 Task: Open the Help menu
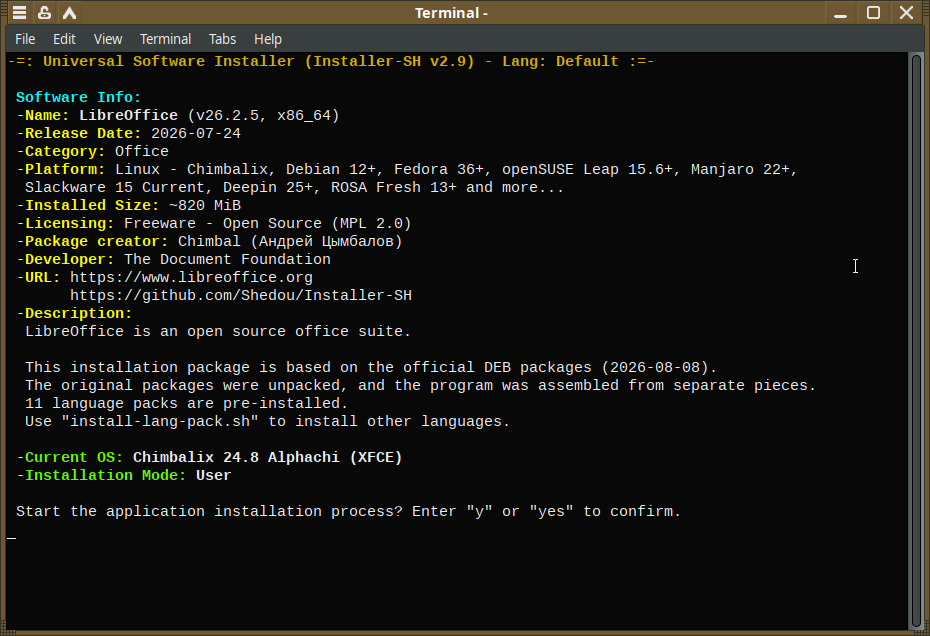click(x=267, y=39)
